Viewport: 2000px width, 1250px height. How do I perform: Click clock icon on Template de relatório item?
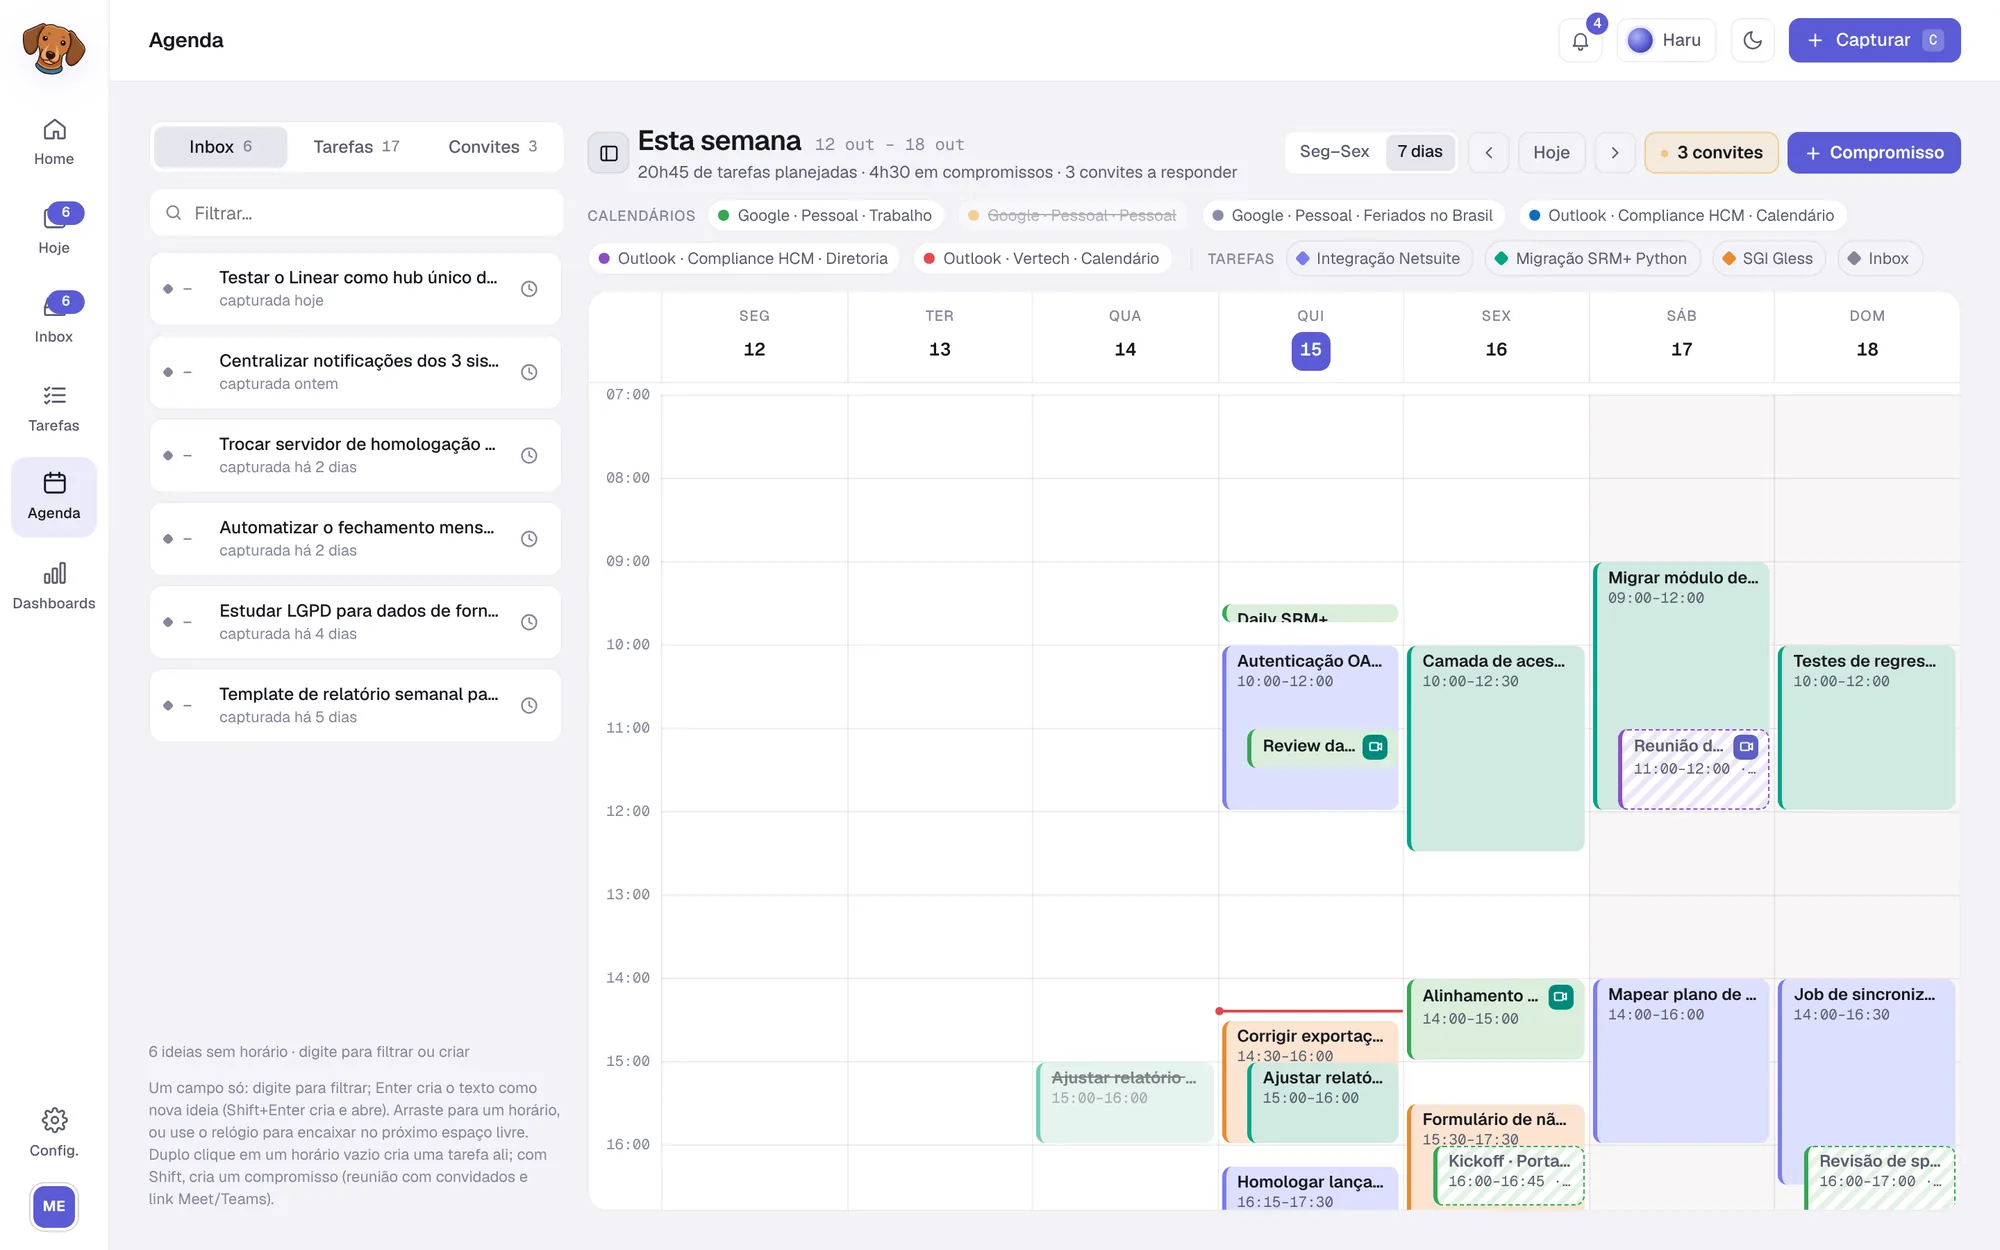530,705
